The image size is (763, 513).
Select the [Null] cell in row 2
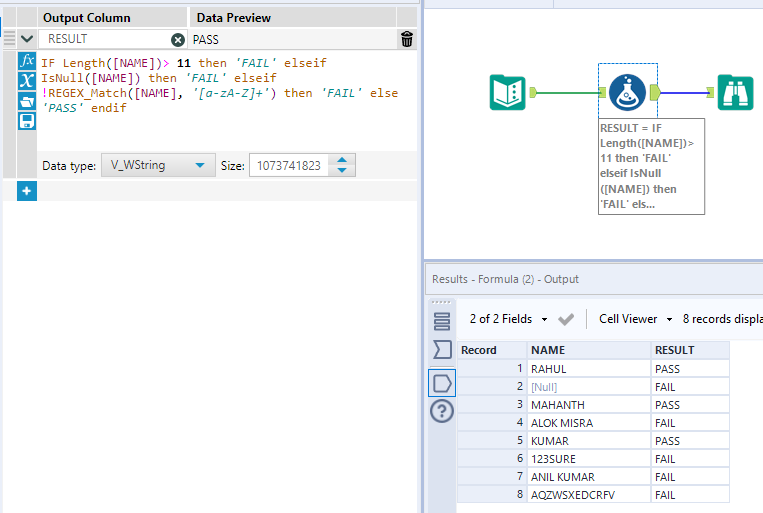click(589, 387)
